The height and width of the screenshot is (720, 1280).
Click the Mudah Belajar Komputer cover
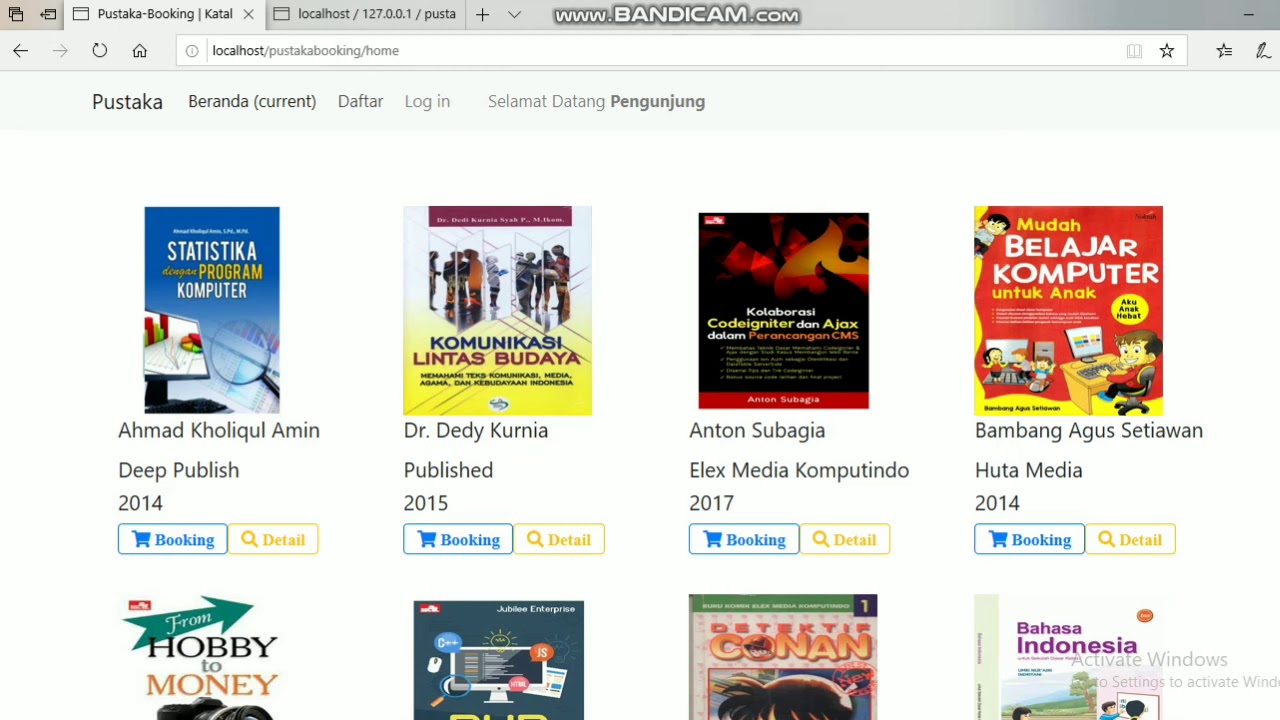click(1068, 310)
